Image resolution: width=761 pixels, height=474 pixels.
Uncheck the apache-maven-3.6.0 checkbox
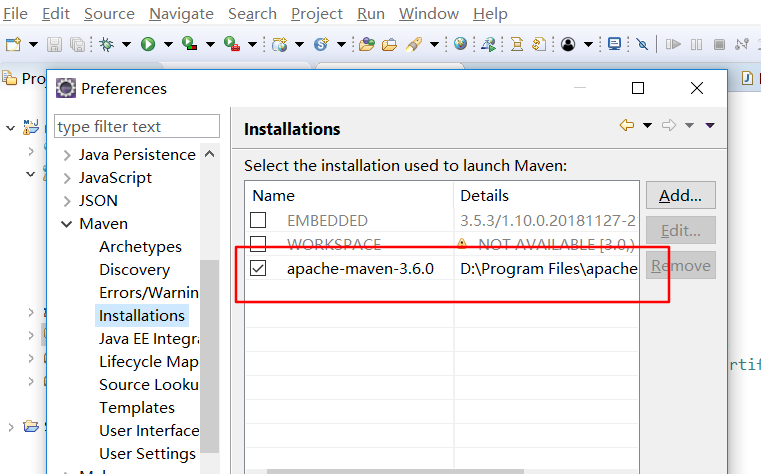258,268
